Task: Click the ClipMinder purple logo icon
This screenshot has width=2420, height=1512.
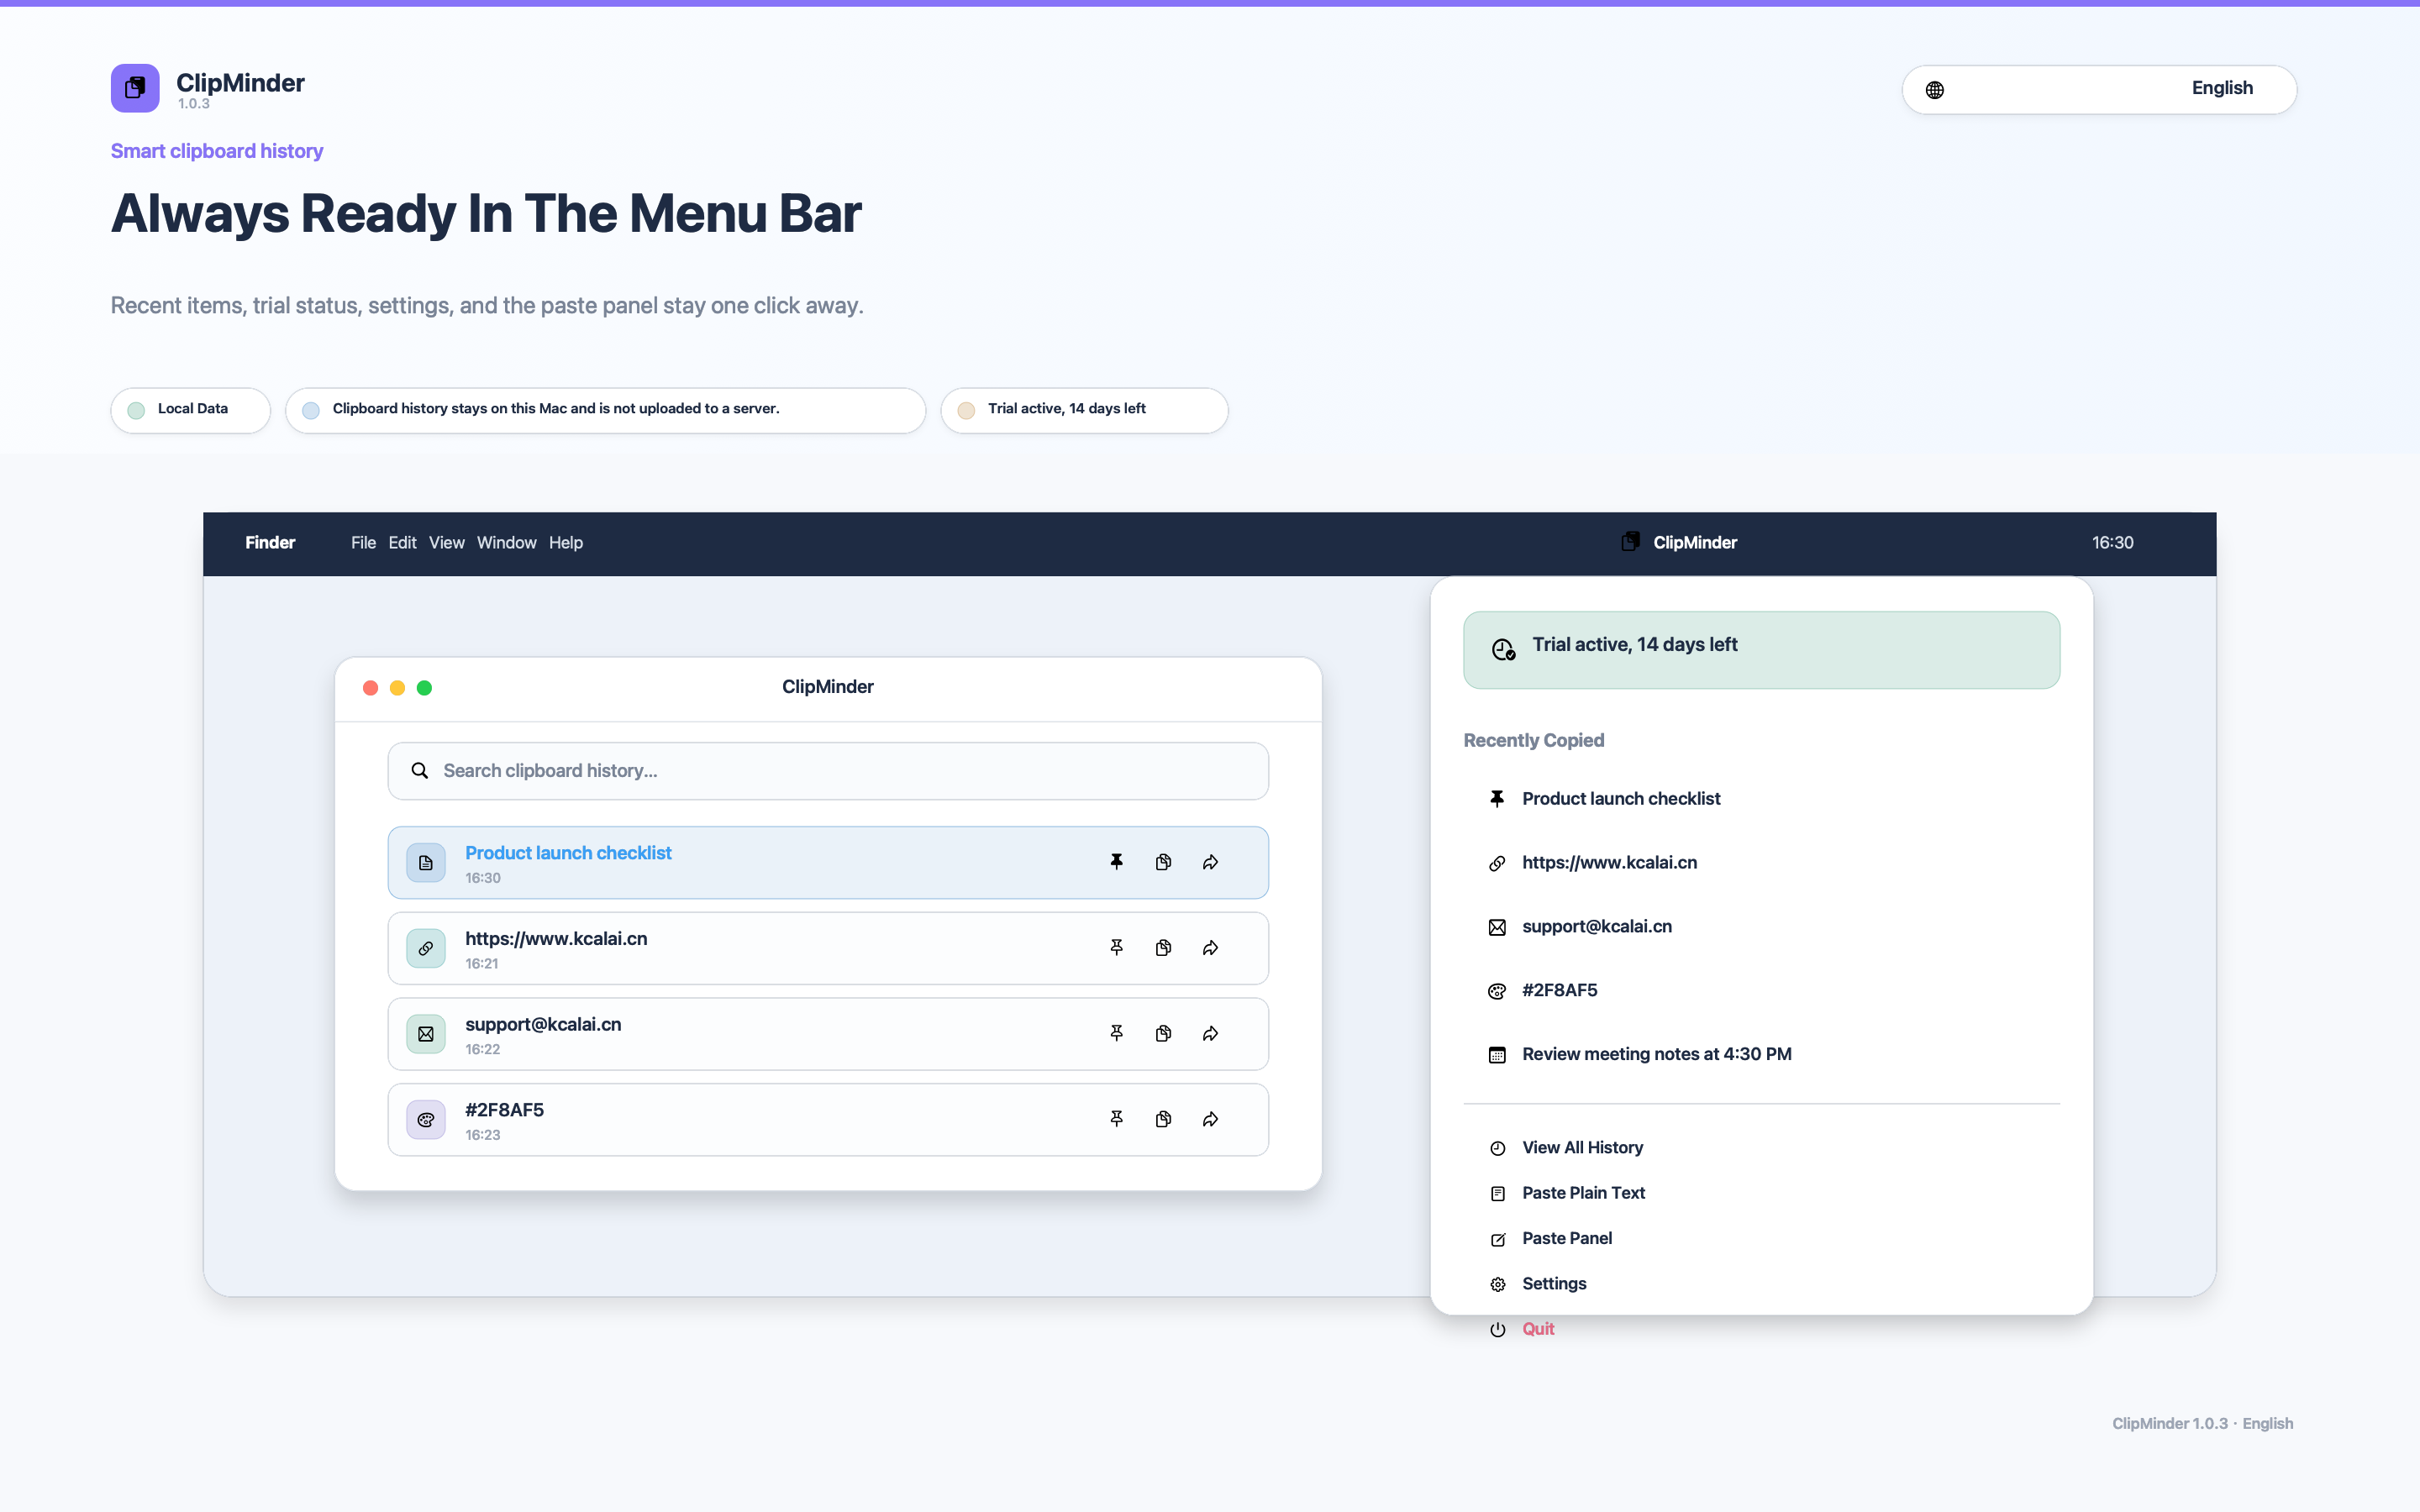Action: (135, 88)
